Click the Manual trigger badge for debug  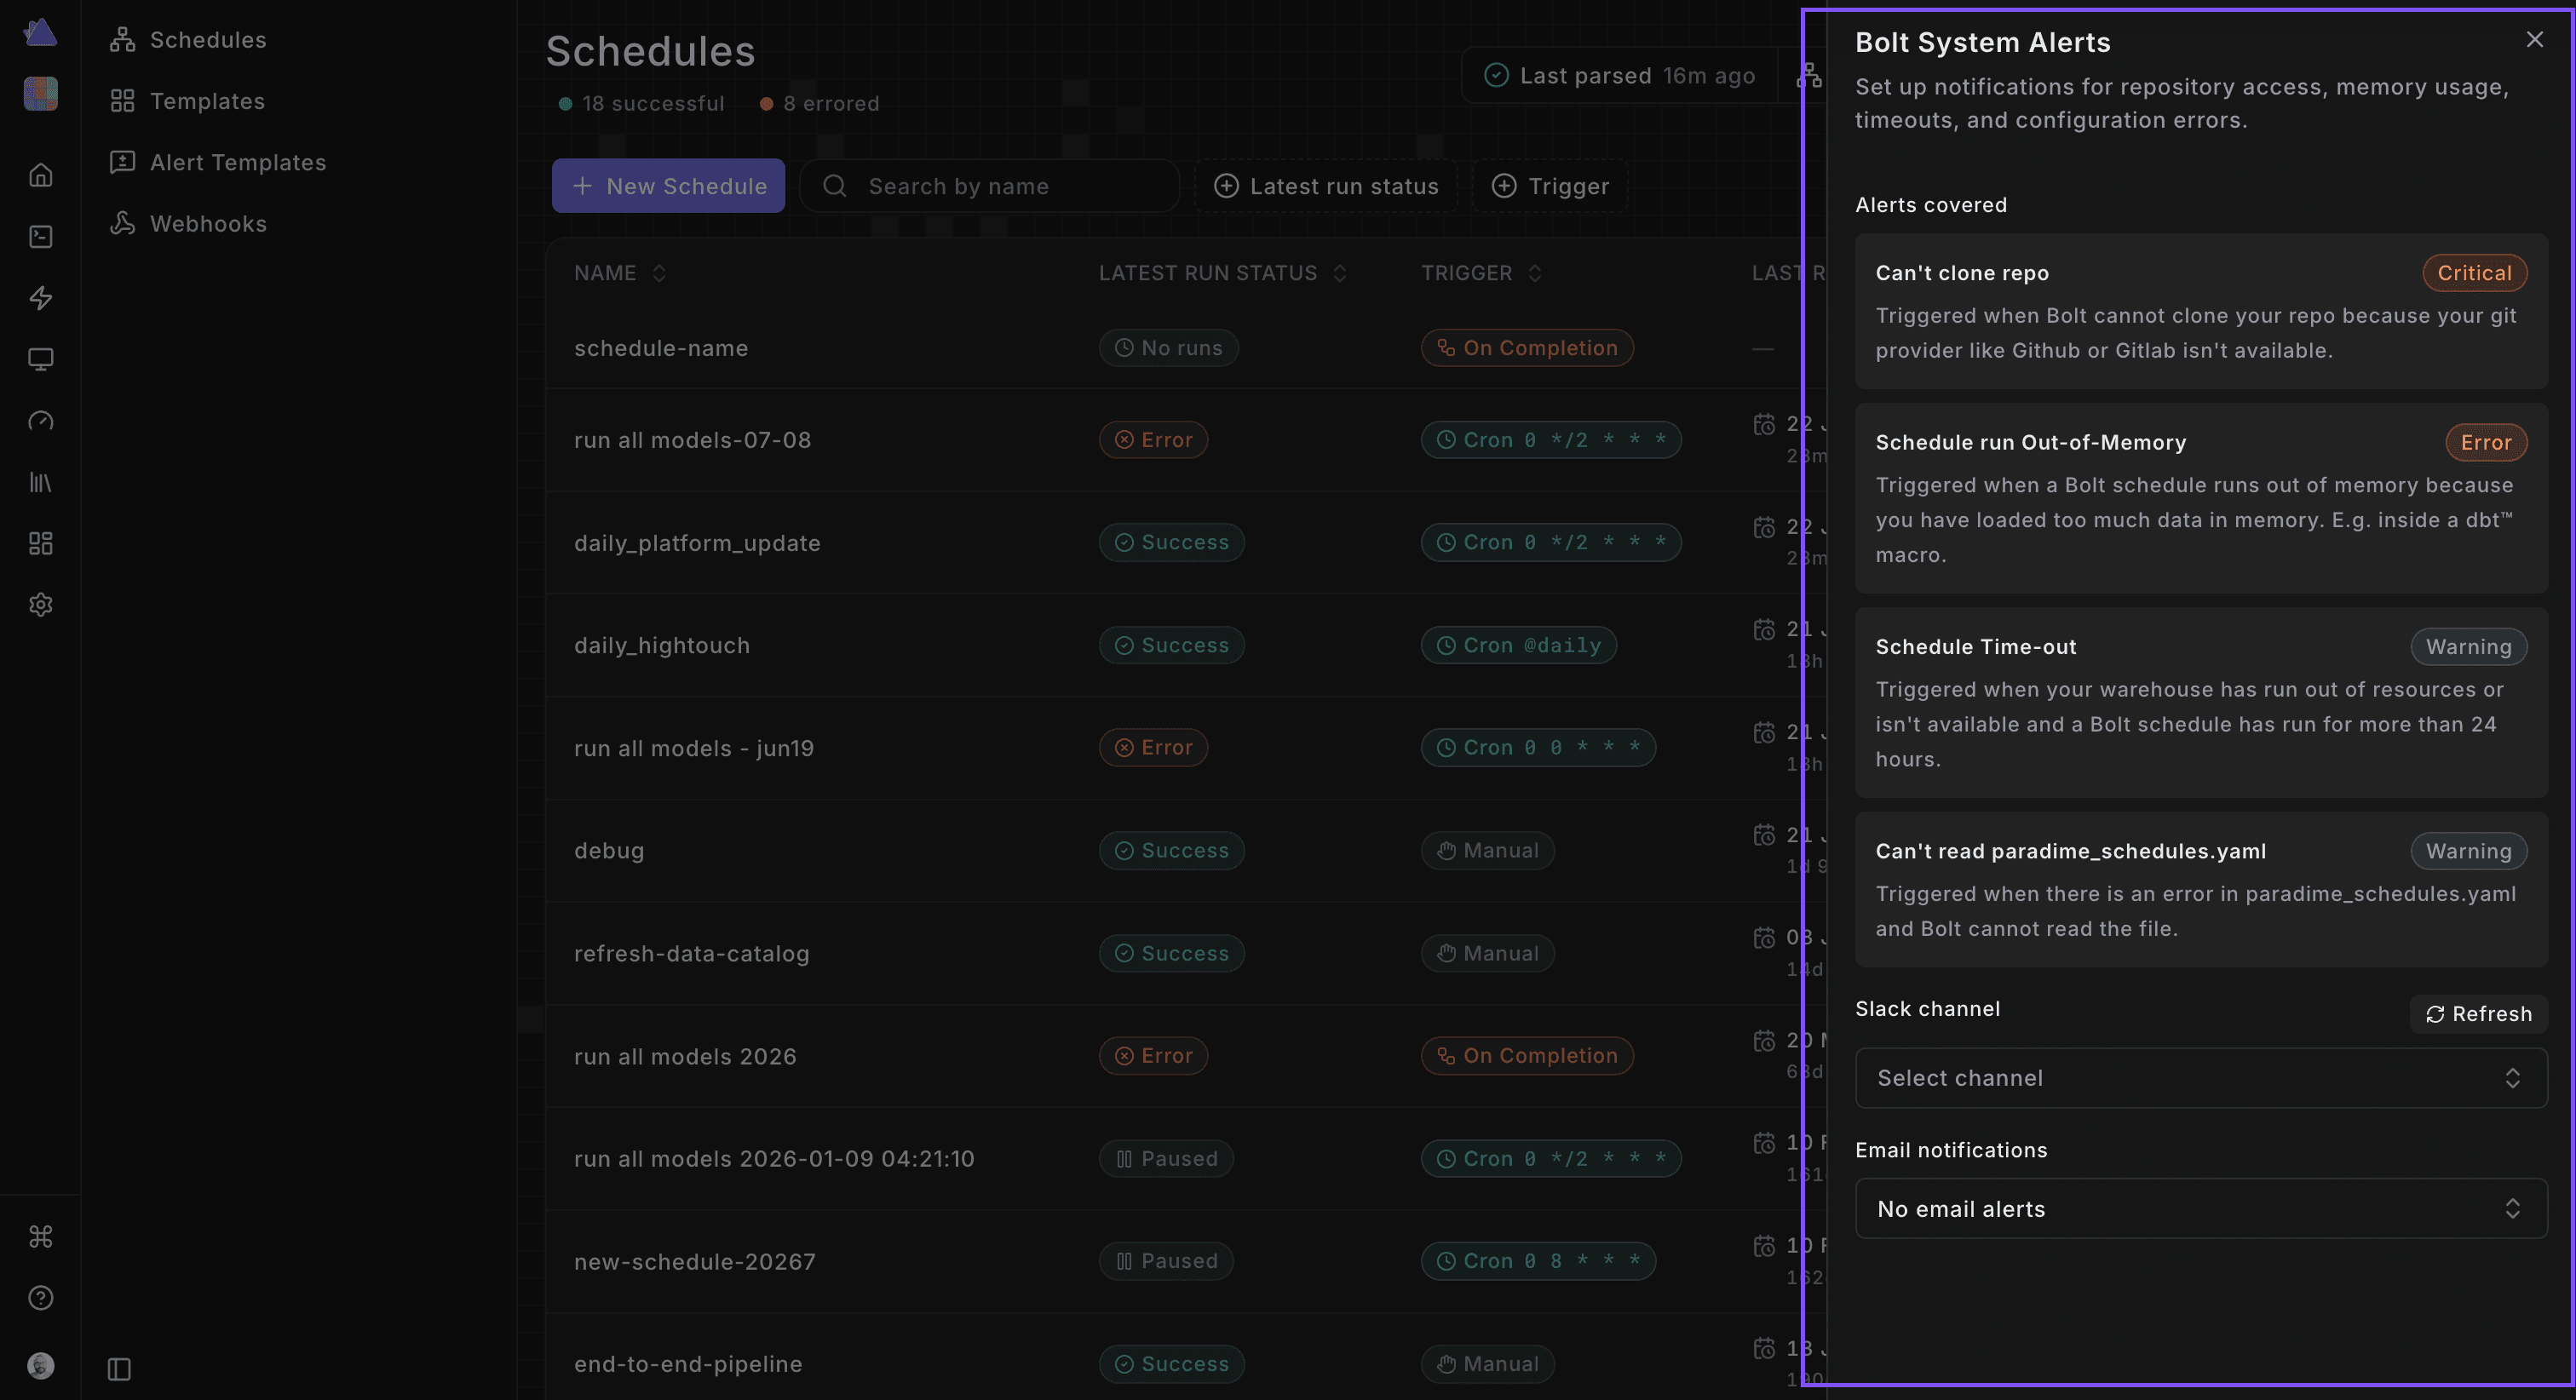(1487, 850)
